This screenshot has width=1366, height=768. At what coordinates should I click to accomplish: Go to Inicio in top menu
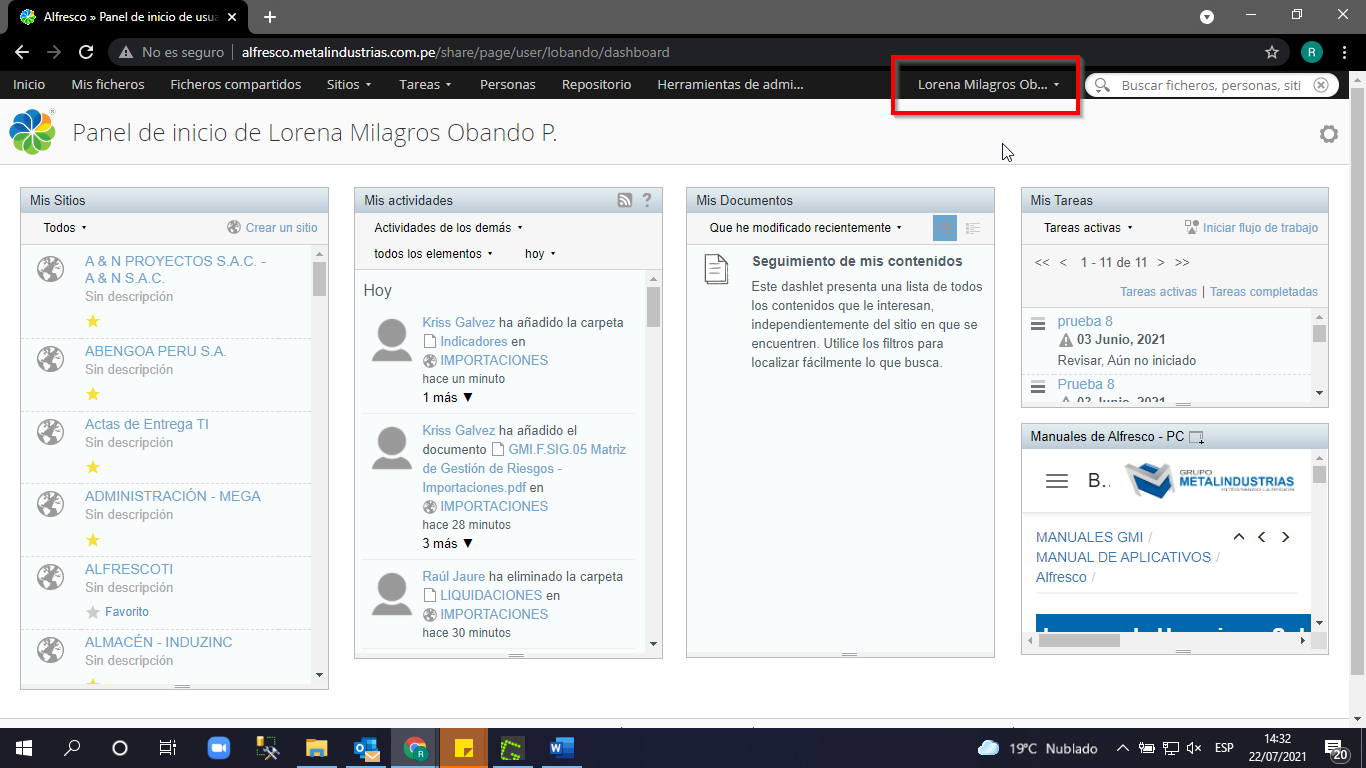[29, 85]
